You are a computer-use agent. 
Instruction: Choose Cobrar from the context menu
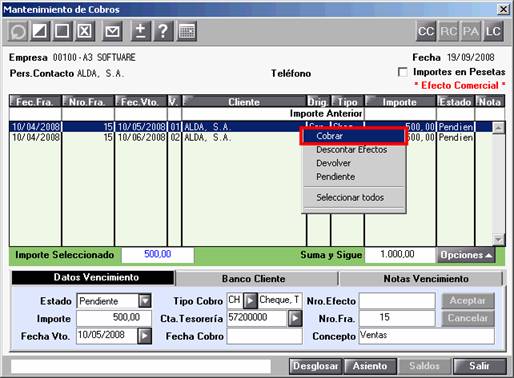[x=353, y=136]
